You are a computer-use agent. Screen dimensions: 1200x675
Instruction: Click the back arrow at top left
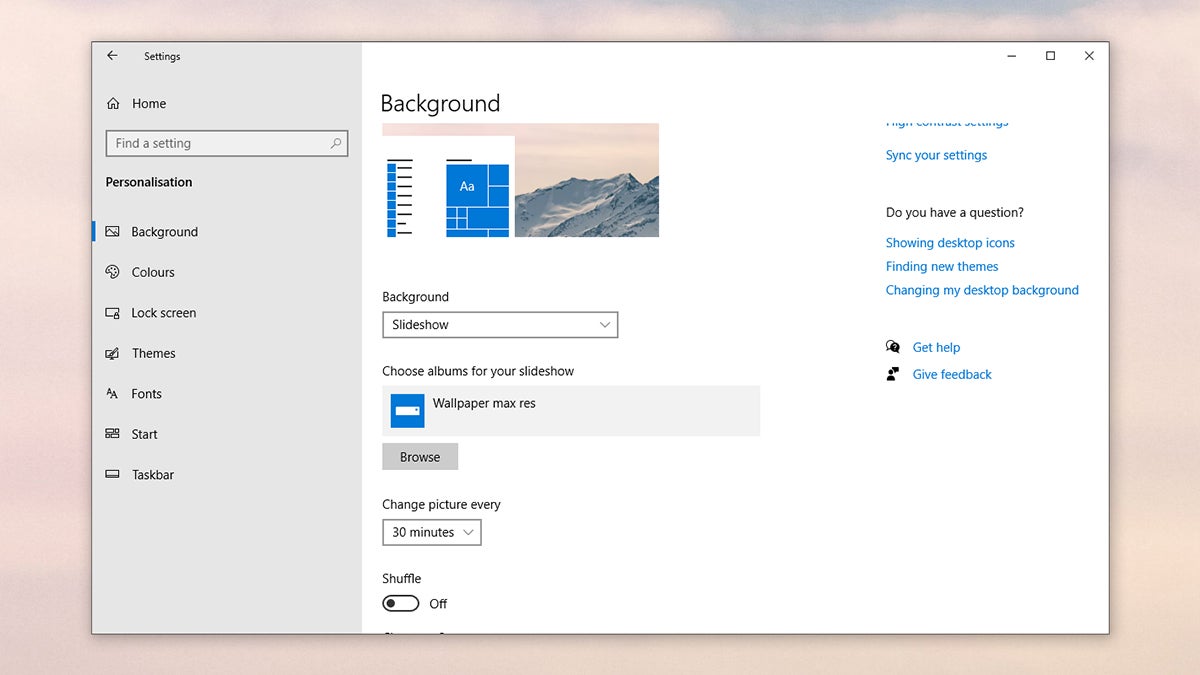point(112,56)
